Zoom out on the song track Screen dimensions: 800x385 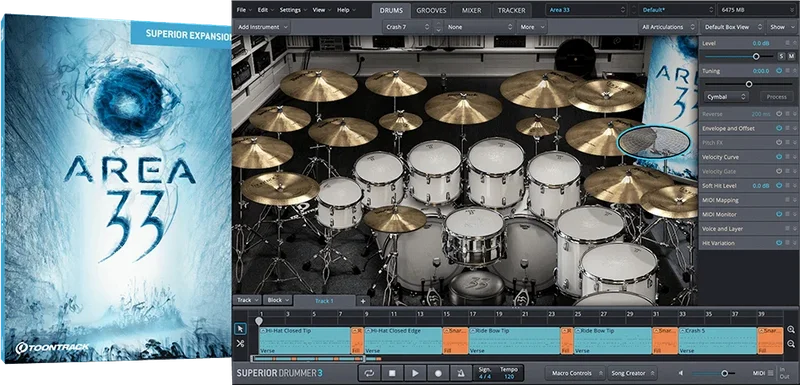tap(791, 344)
